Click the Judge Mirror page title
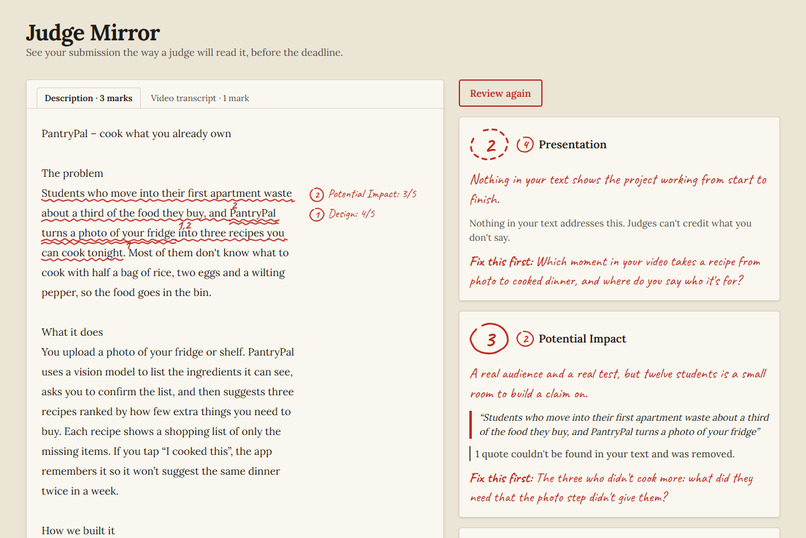The height and width of the screenshot is (538, 806). tap(93, 33)
